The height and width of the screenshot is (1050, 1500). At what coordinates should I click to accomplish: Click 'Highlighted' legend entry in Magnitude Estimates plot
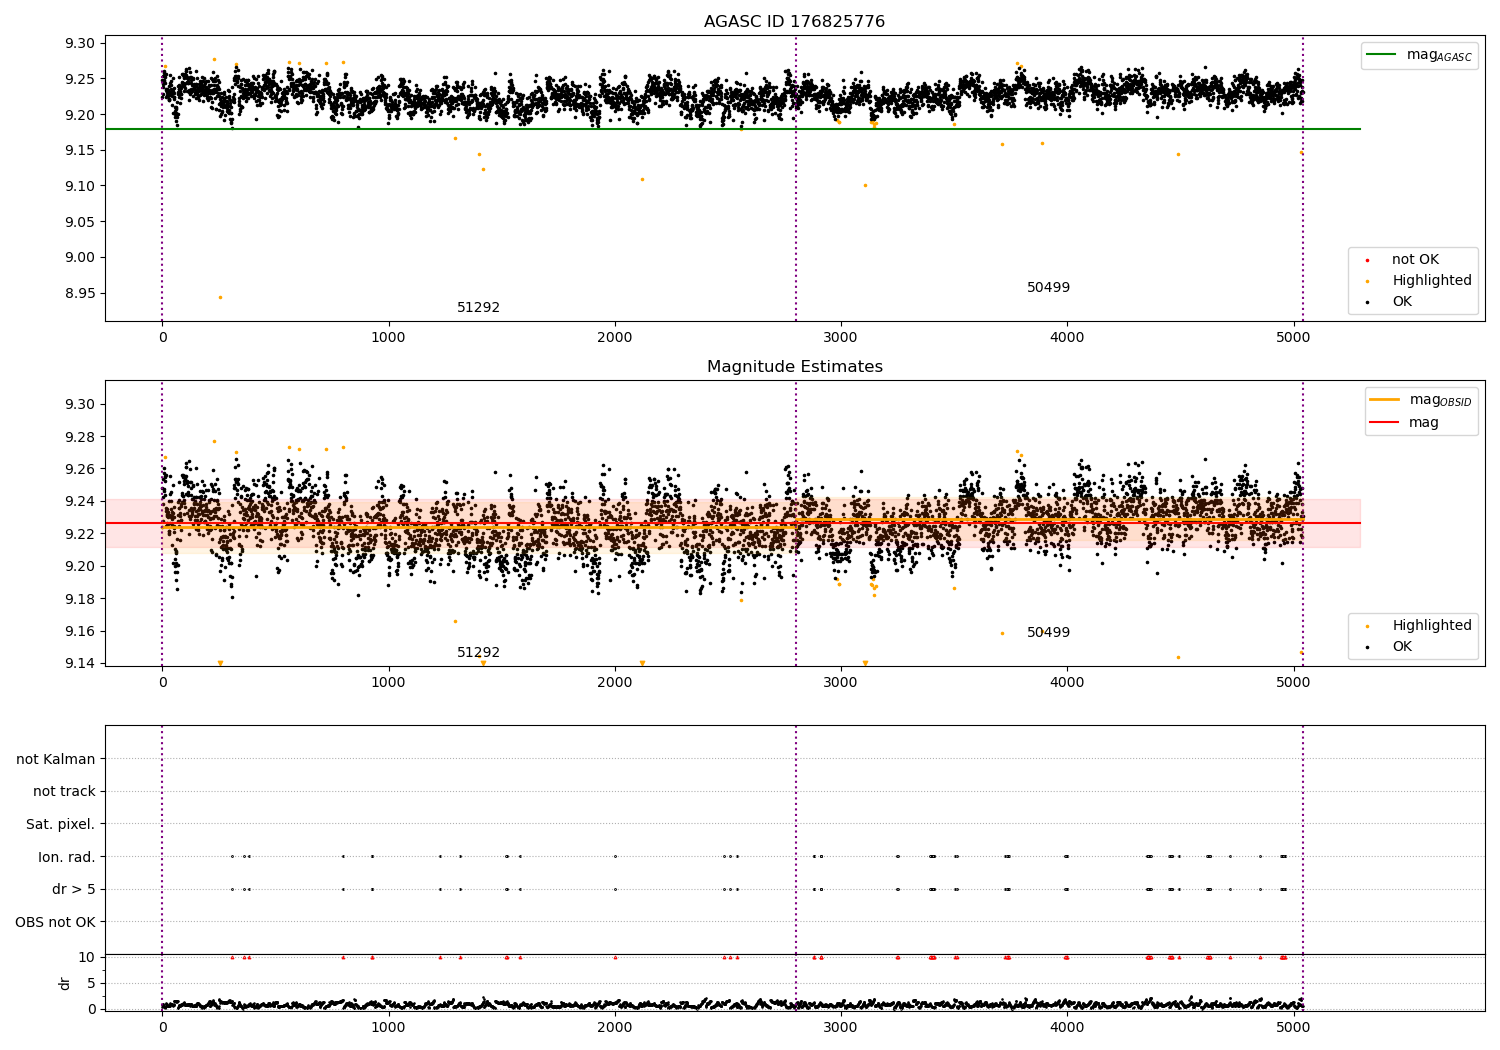click(1432, 626)
